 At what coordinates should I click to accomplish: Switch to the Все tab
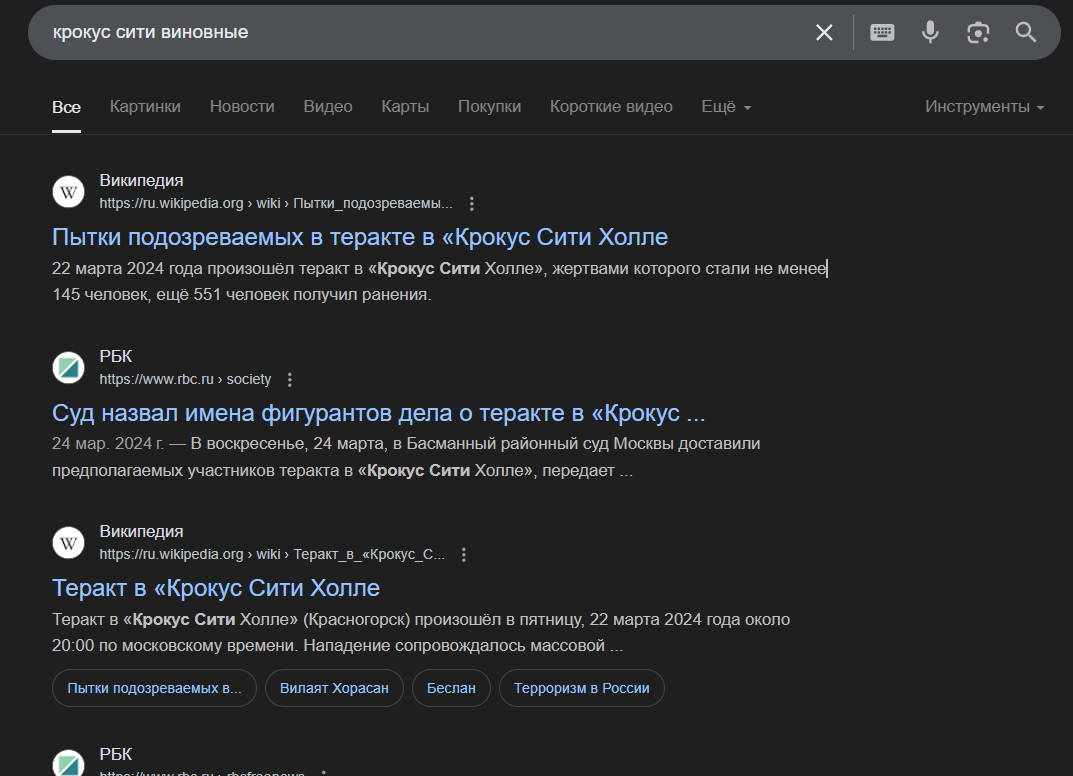click(x=66, y=107)
